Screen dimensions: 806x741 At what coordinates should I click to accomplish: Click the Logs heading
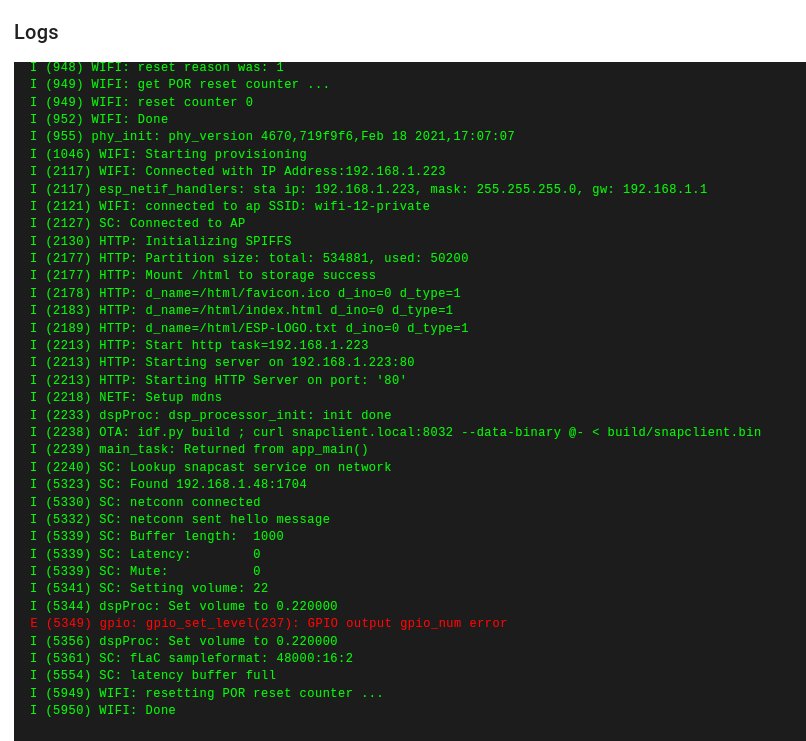36,32
